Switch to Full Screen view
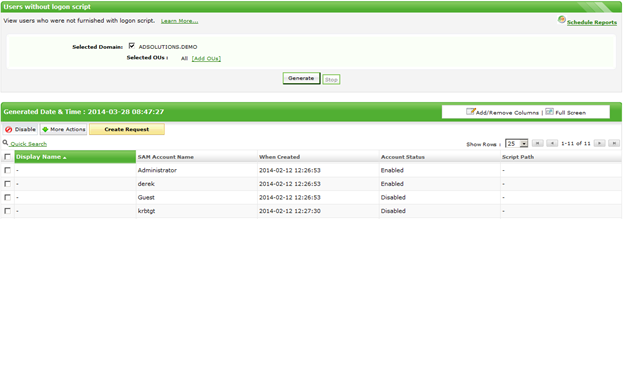 570,113
